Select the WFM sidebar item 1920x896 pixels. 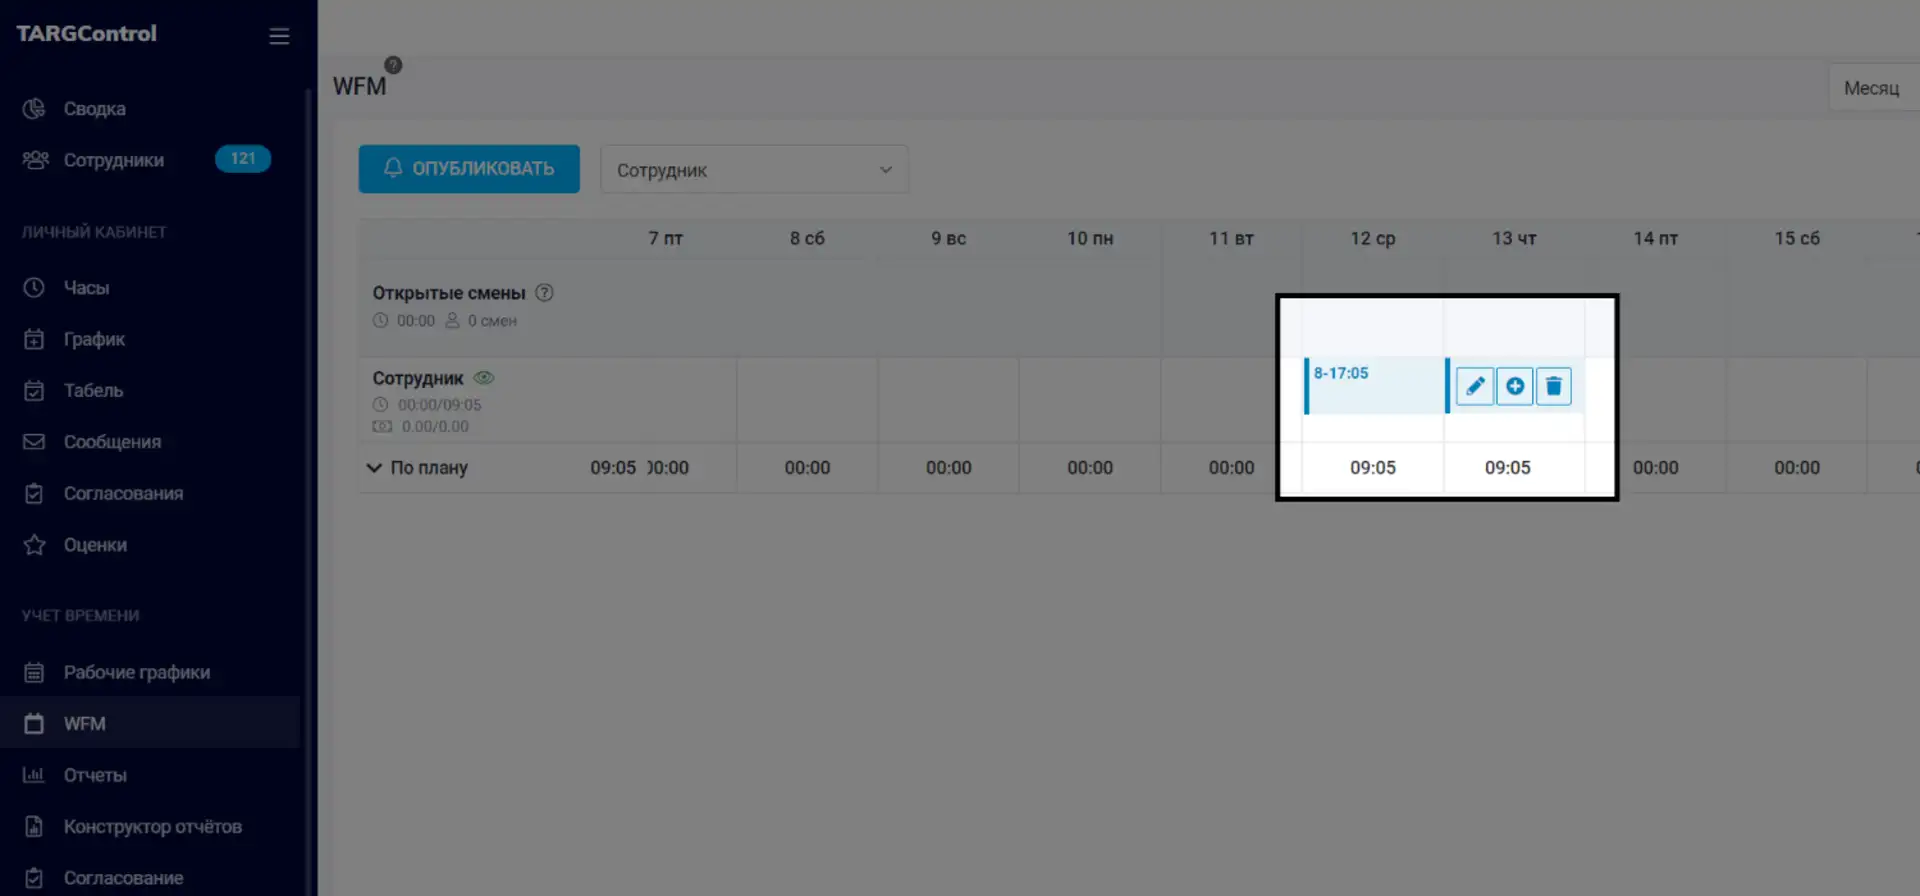click(150, 723)
